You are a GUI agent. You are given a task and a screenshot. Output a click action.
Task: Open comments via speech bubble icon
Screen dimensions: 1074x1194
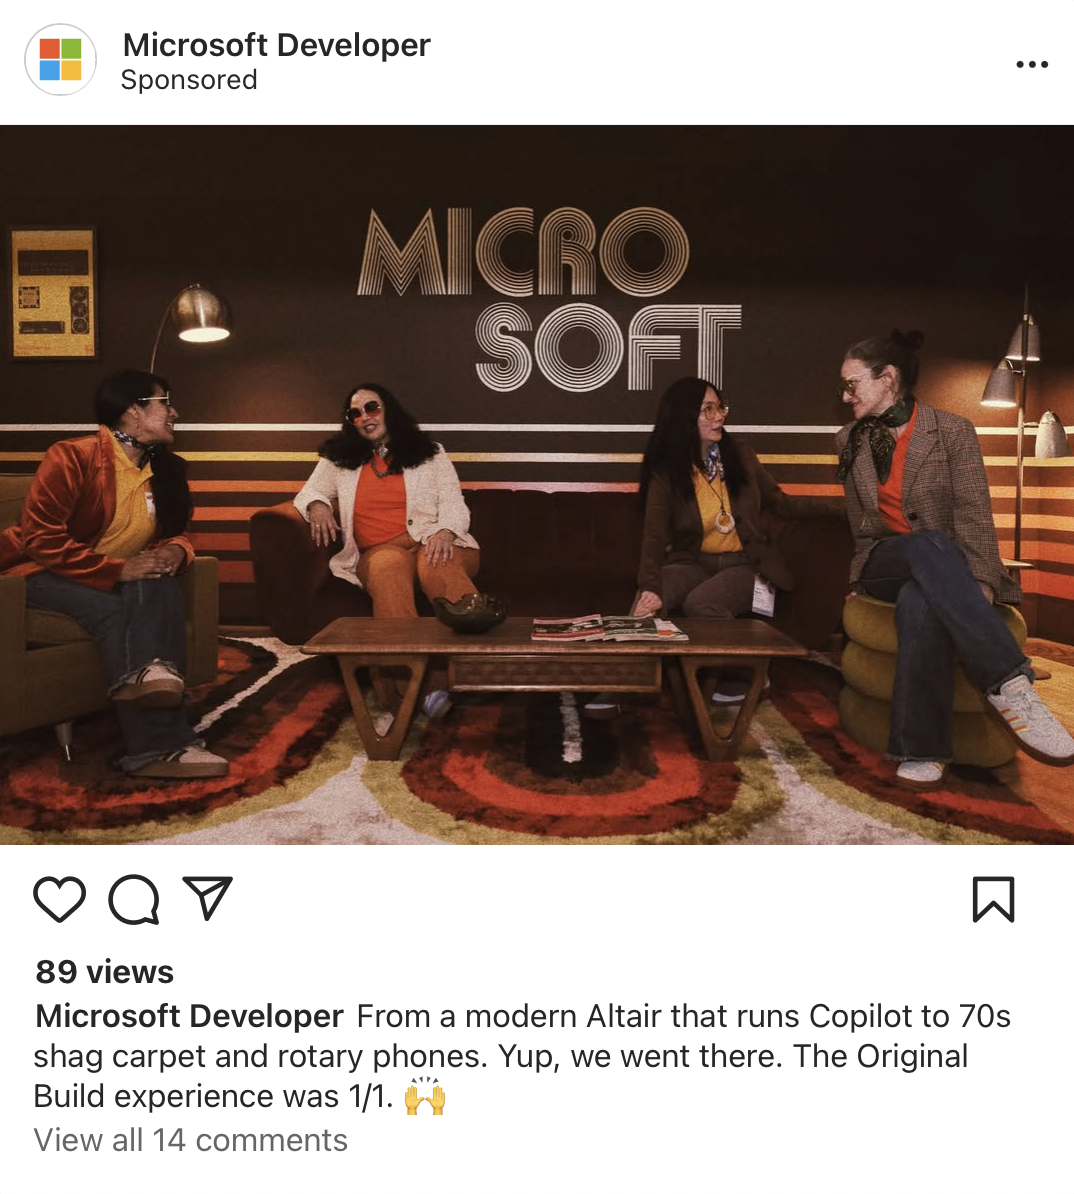coord(134,899)
